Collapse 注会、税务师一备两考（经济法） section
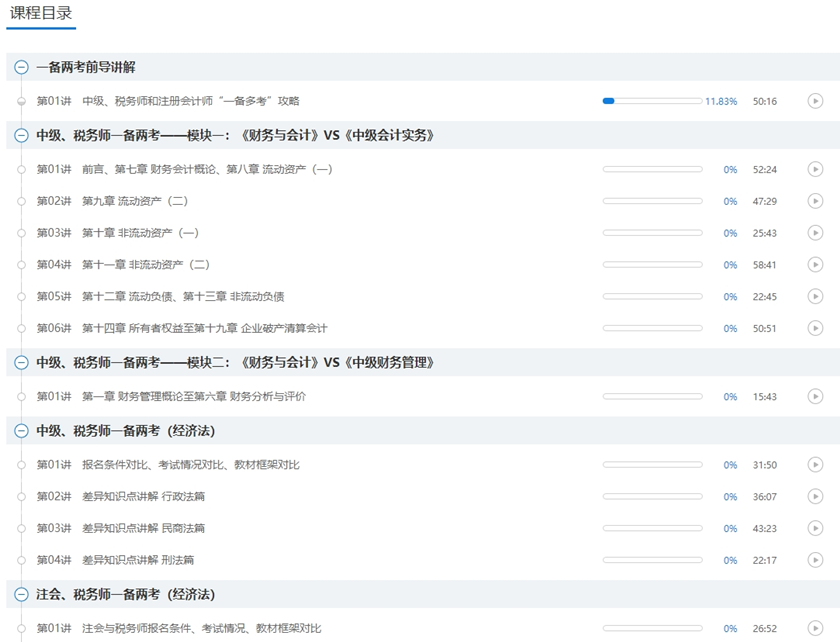Screen dimensions: 840x642 click(x=21, y=594)
